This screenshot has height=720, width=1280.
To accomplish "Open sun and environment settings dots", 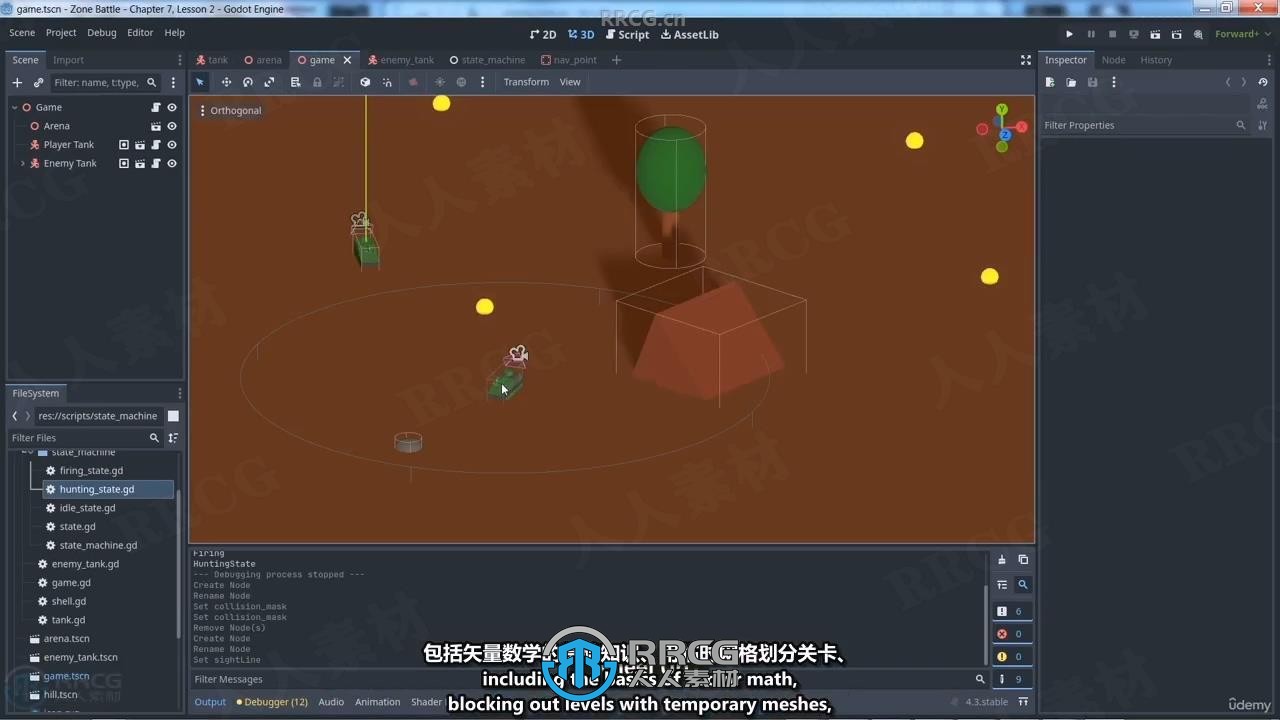I will coord(482,82).
